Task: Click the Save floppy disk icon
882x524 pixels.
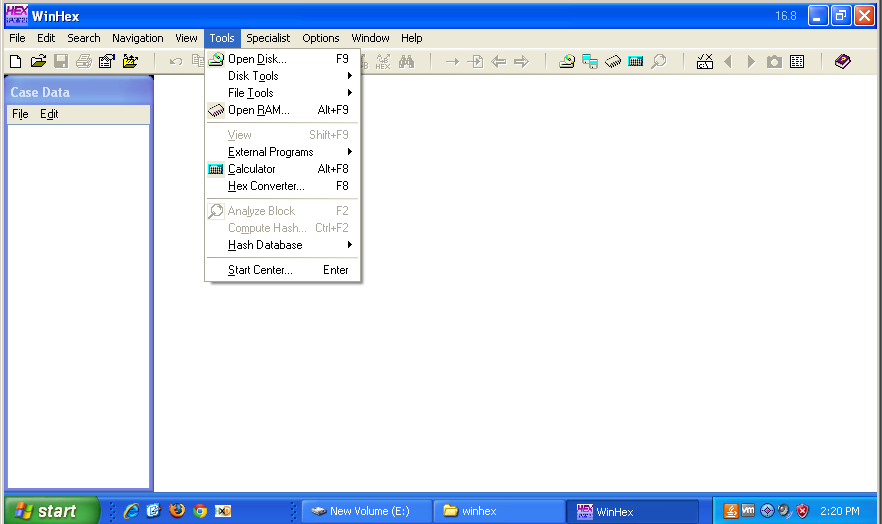Action: click(x=61, y=61)
